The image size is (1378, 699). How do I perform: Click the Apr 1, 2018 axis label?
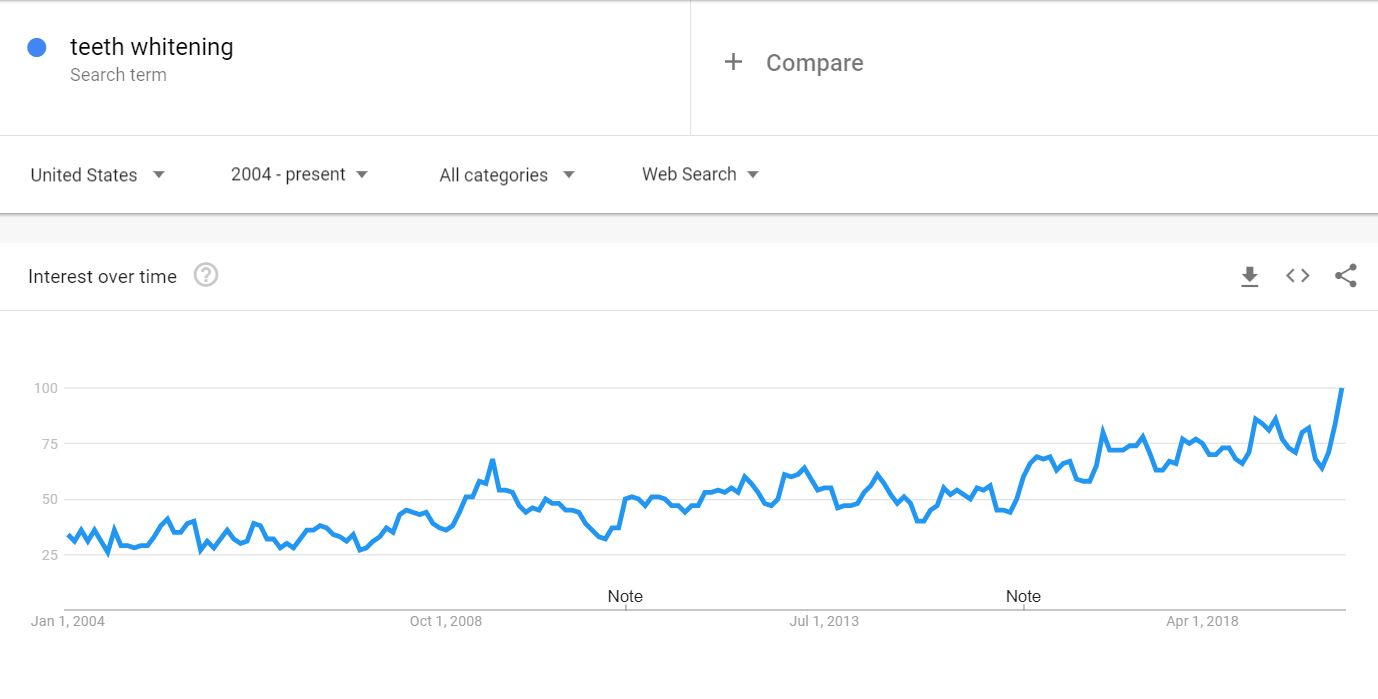click(1202, 621)
